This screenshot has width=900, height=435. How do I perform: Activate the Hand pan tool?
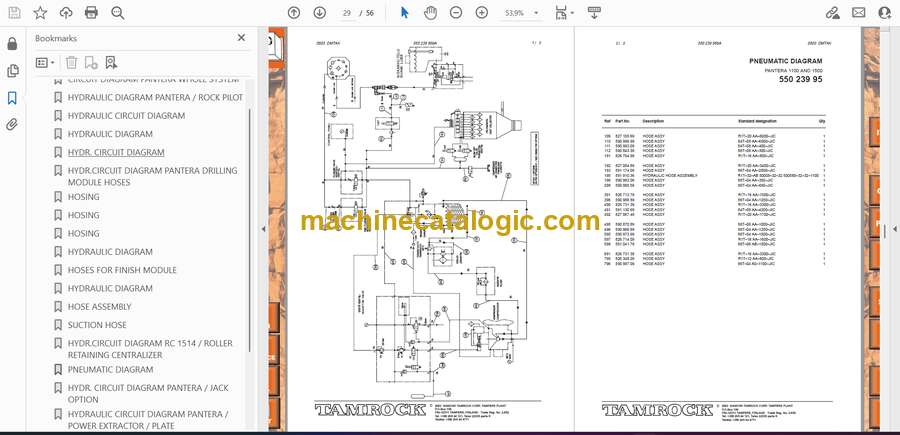point(430,13)
